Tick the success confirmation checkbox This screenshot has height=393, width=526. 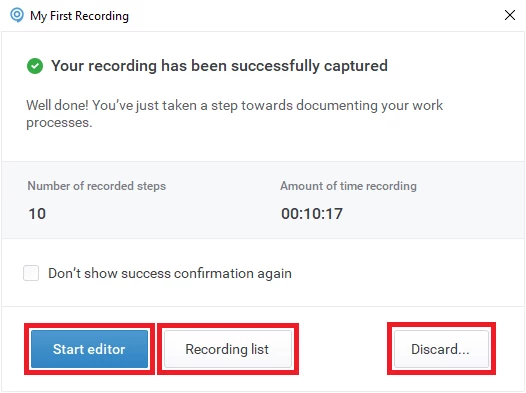(x=31, y=273)
